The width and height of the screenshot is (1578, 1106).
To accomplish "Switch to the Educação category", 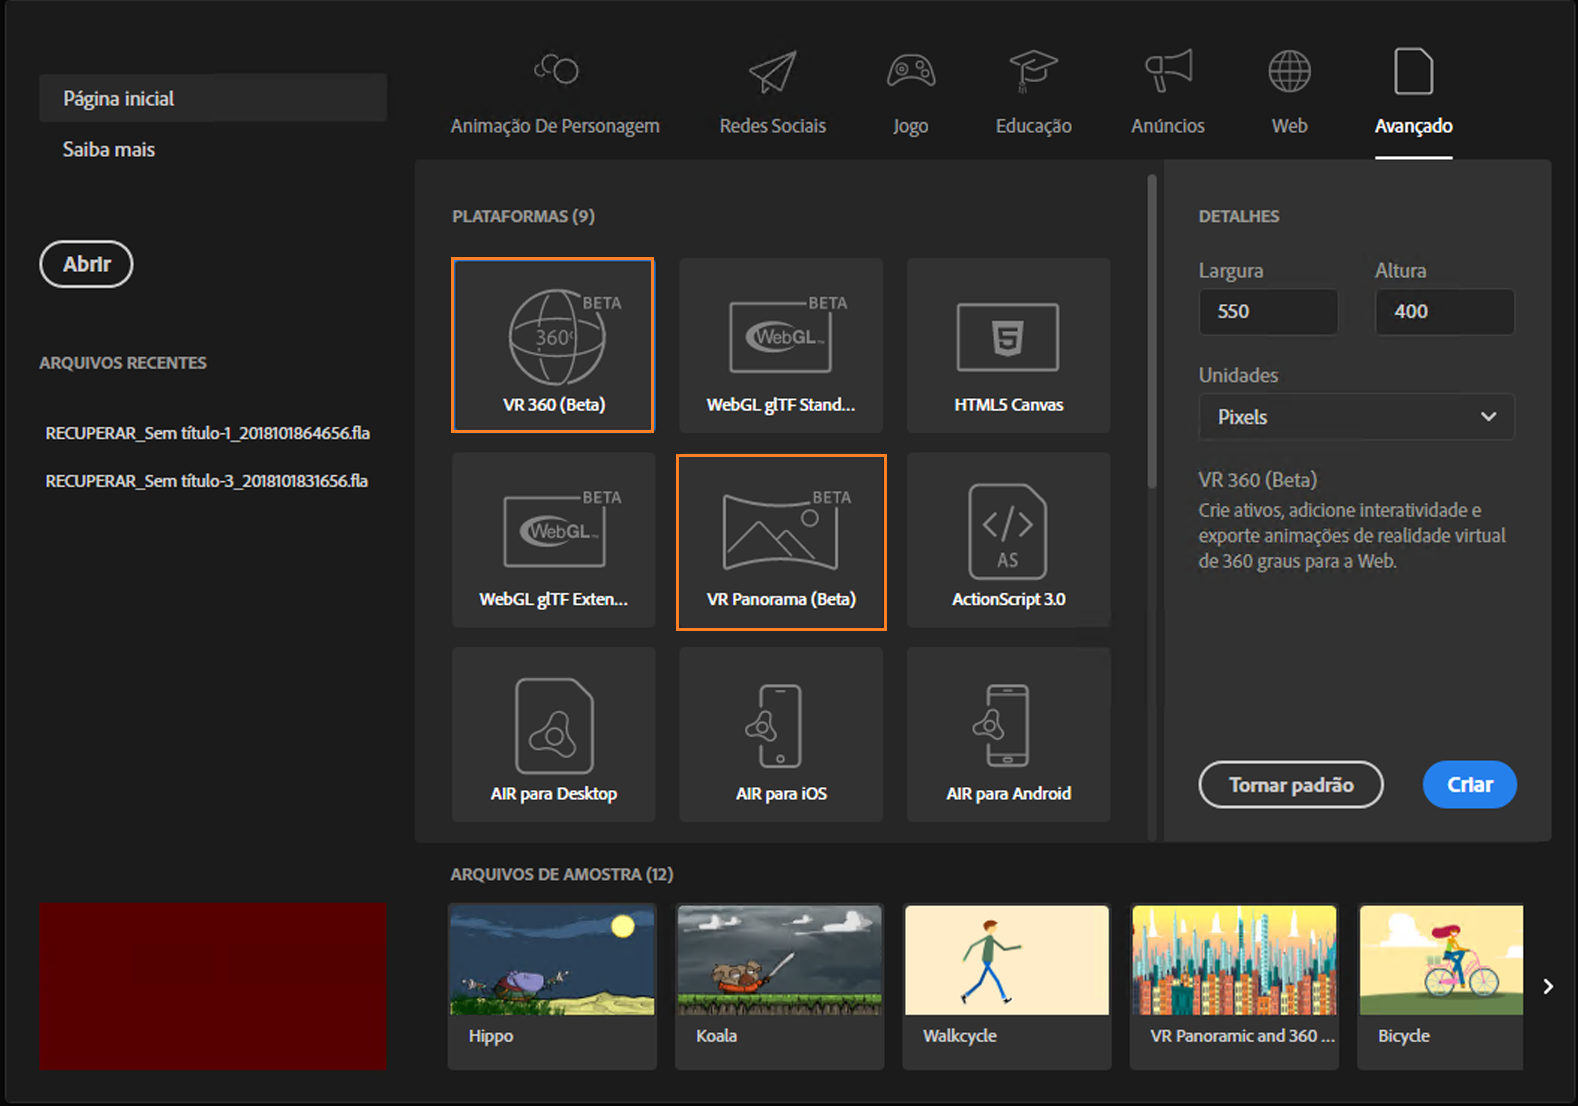I will click(x=1033, y=95).
